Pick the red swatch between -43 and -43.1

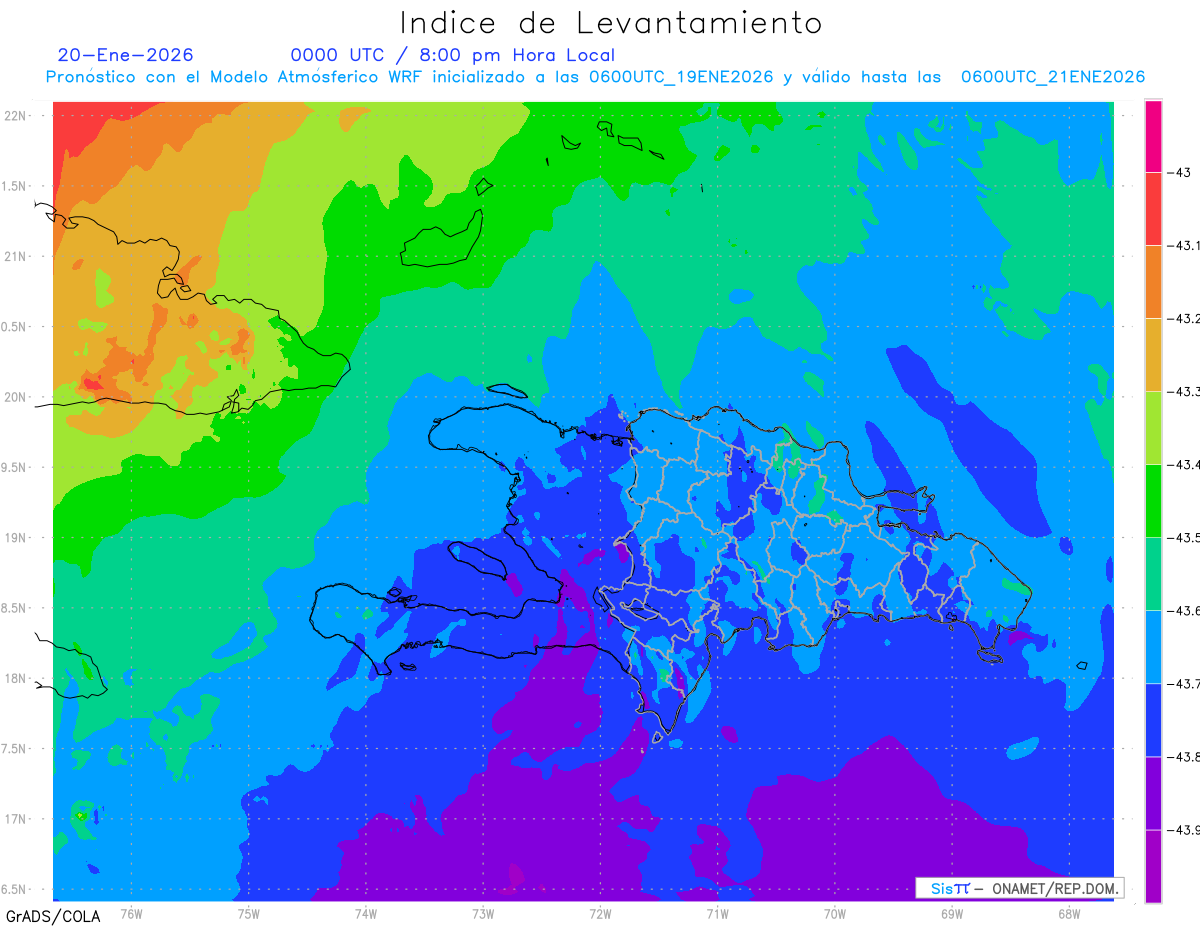click(x=1153, y=209)
